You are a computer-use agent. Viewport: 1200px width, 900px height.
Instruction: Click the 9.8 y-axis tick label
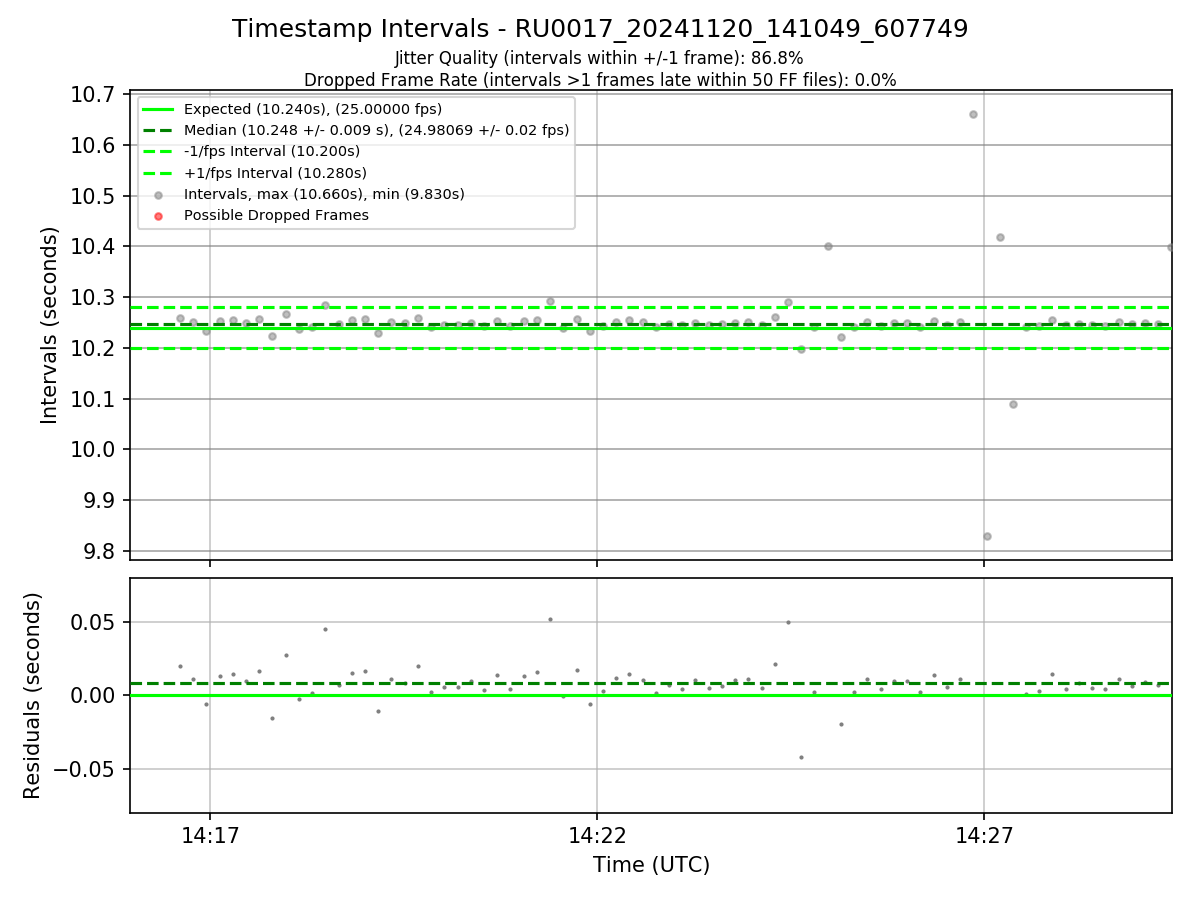[100, 551]
